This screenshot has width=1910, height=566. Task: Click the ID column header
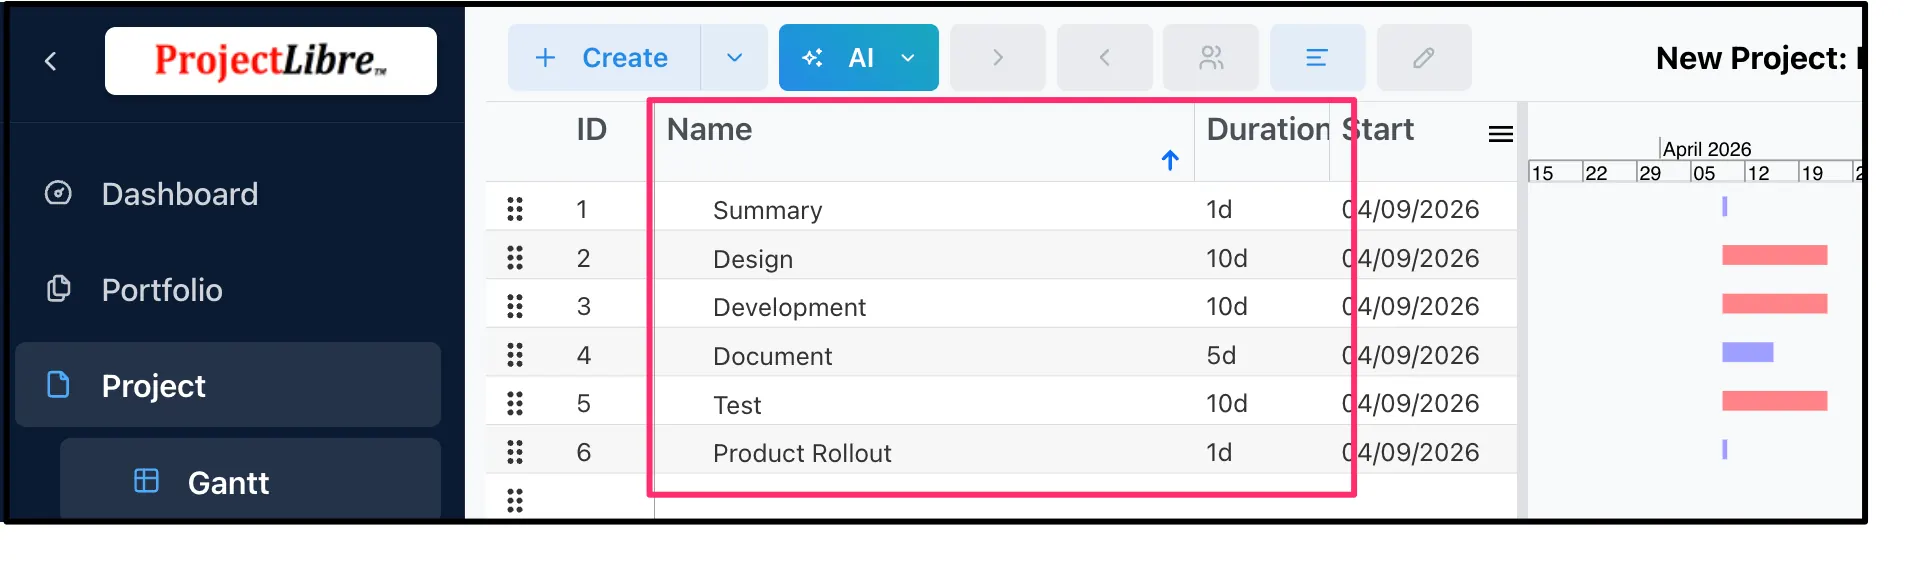[x=591, y=129]
